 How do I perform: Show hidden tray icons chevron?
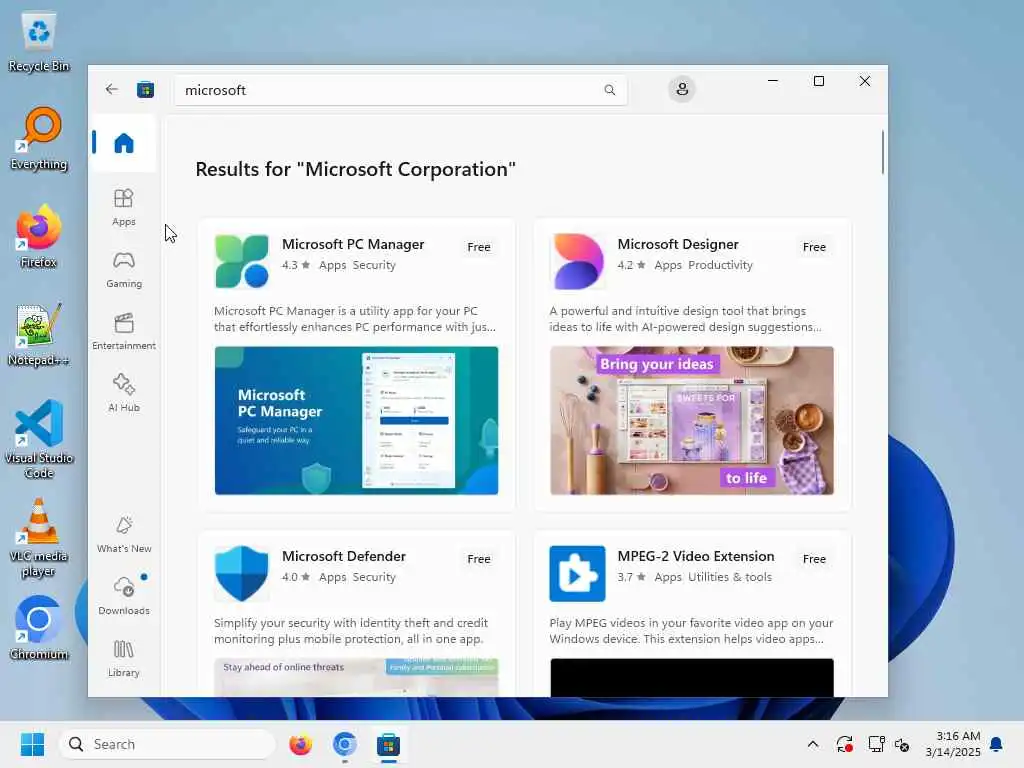tap(813, 744)
